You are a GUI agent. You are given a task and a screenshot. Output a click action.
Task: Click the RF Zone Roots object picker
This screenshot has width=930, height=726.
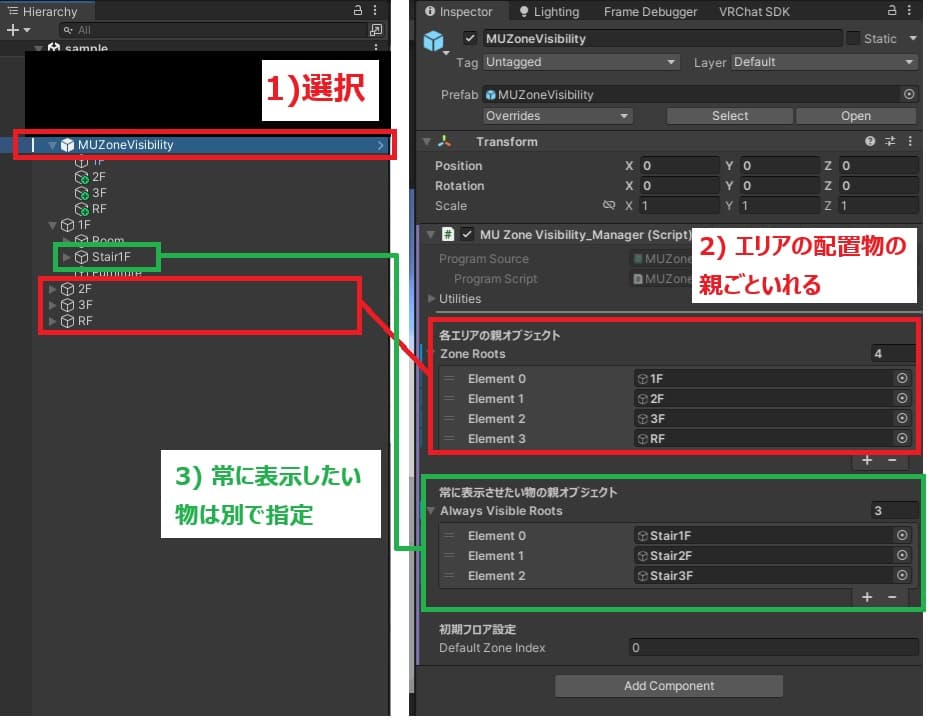(902, 439)
